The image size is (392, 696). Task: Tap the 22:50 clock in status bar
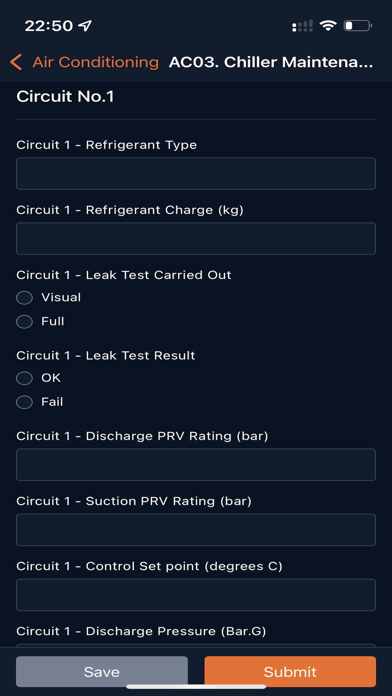(x=48, y=26)
